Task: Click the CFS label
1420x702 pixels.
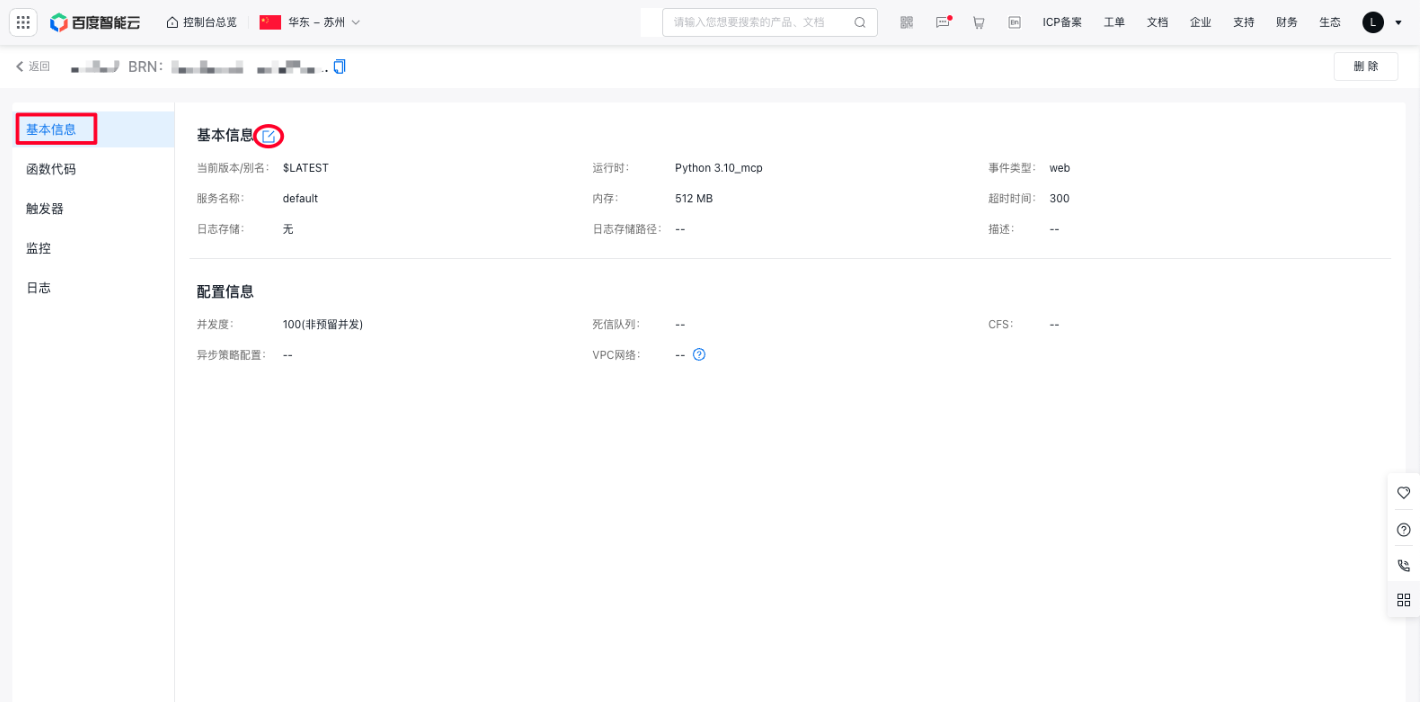Action: pos(1001,325)
